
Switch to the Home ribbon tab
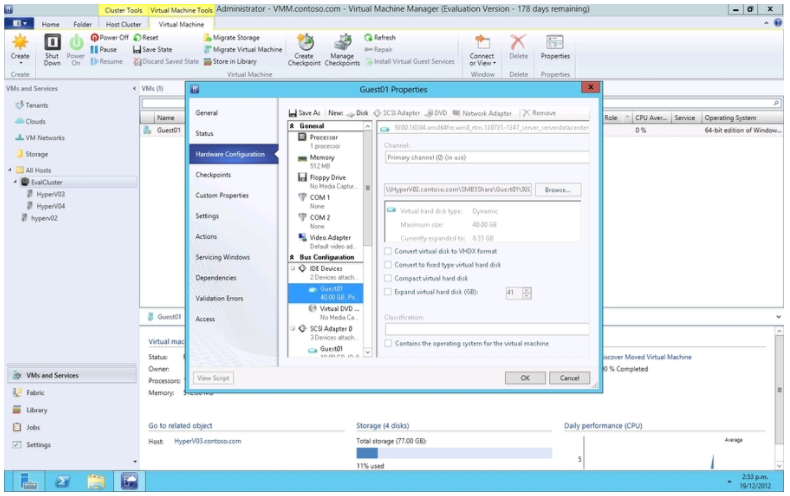coord(50,24)
